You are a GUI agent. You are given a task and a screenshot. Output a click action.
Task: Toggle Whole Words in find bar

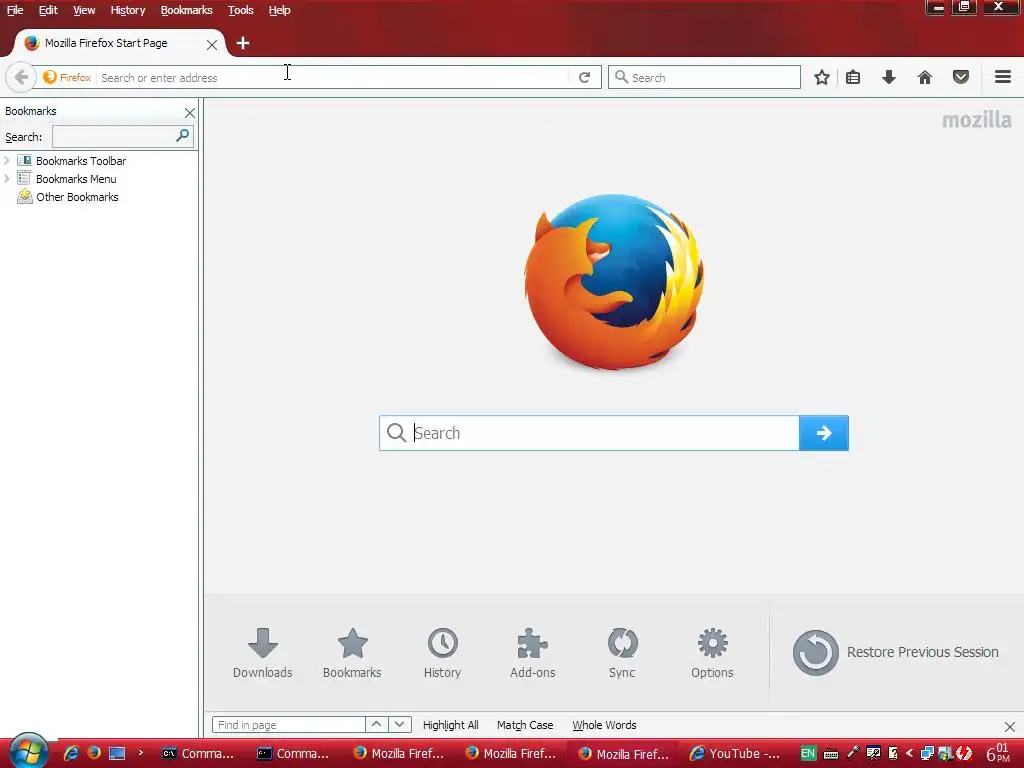[x=604, y=725]
